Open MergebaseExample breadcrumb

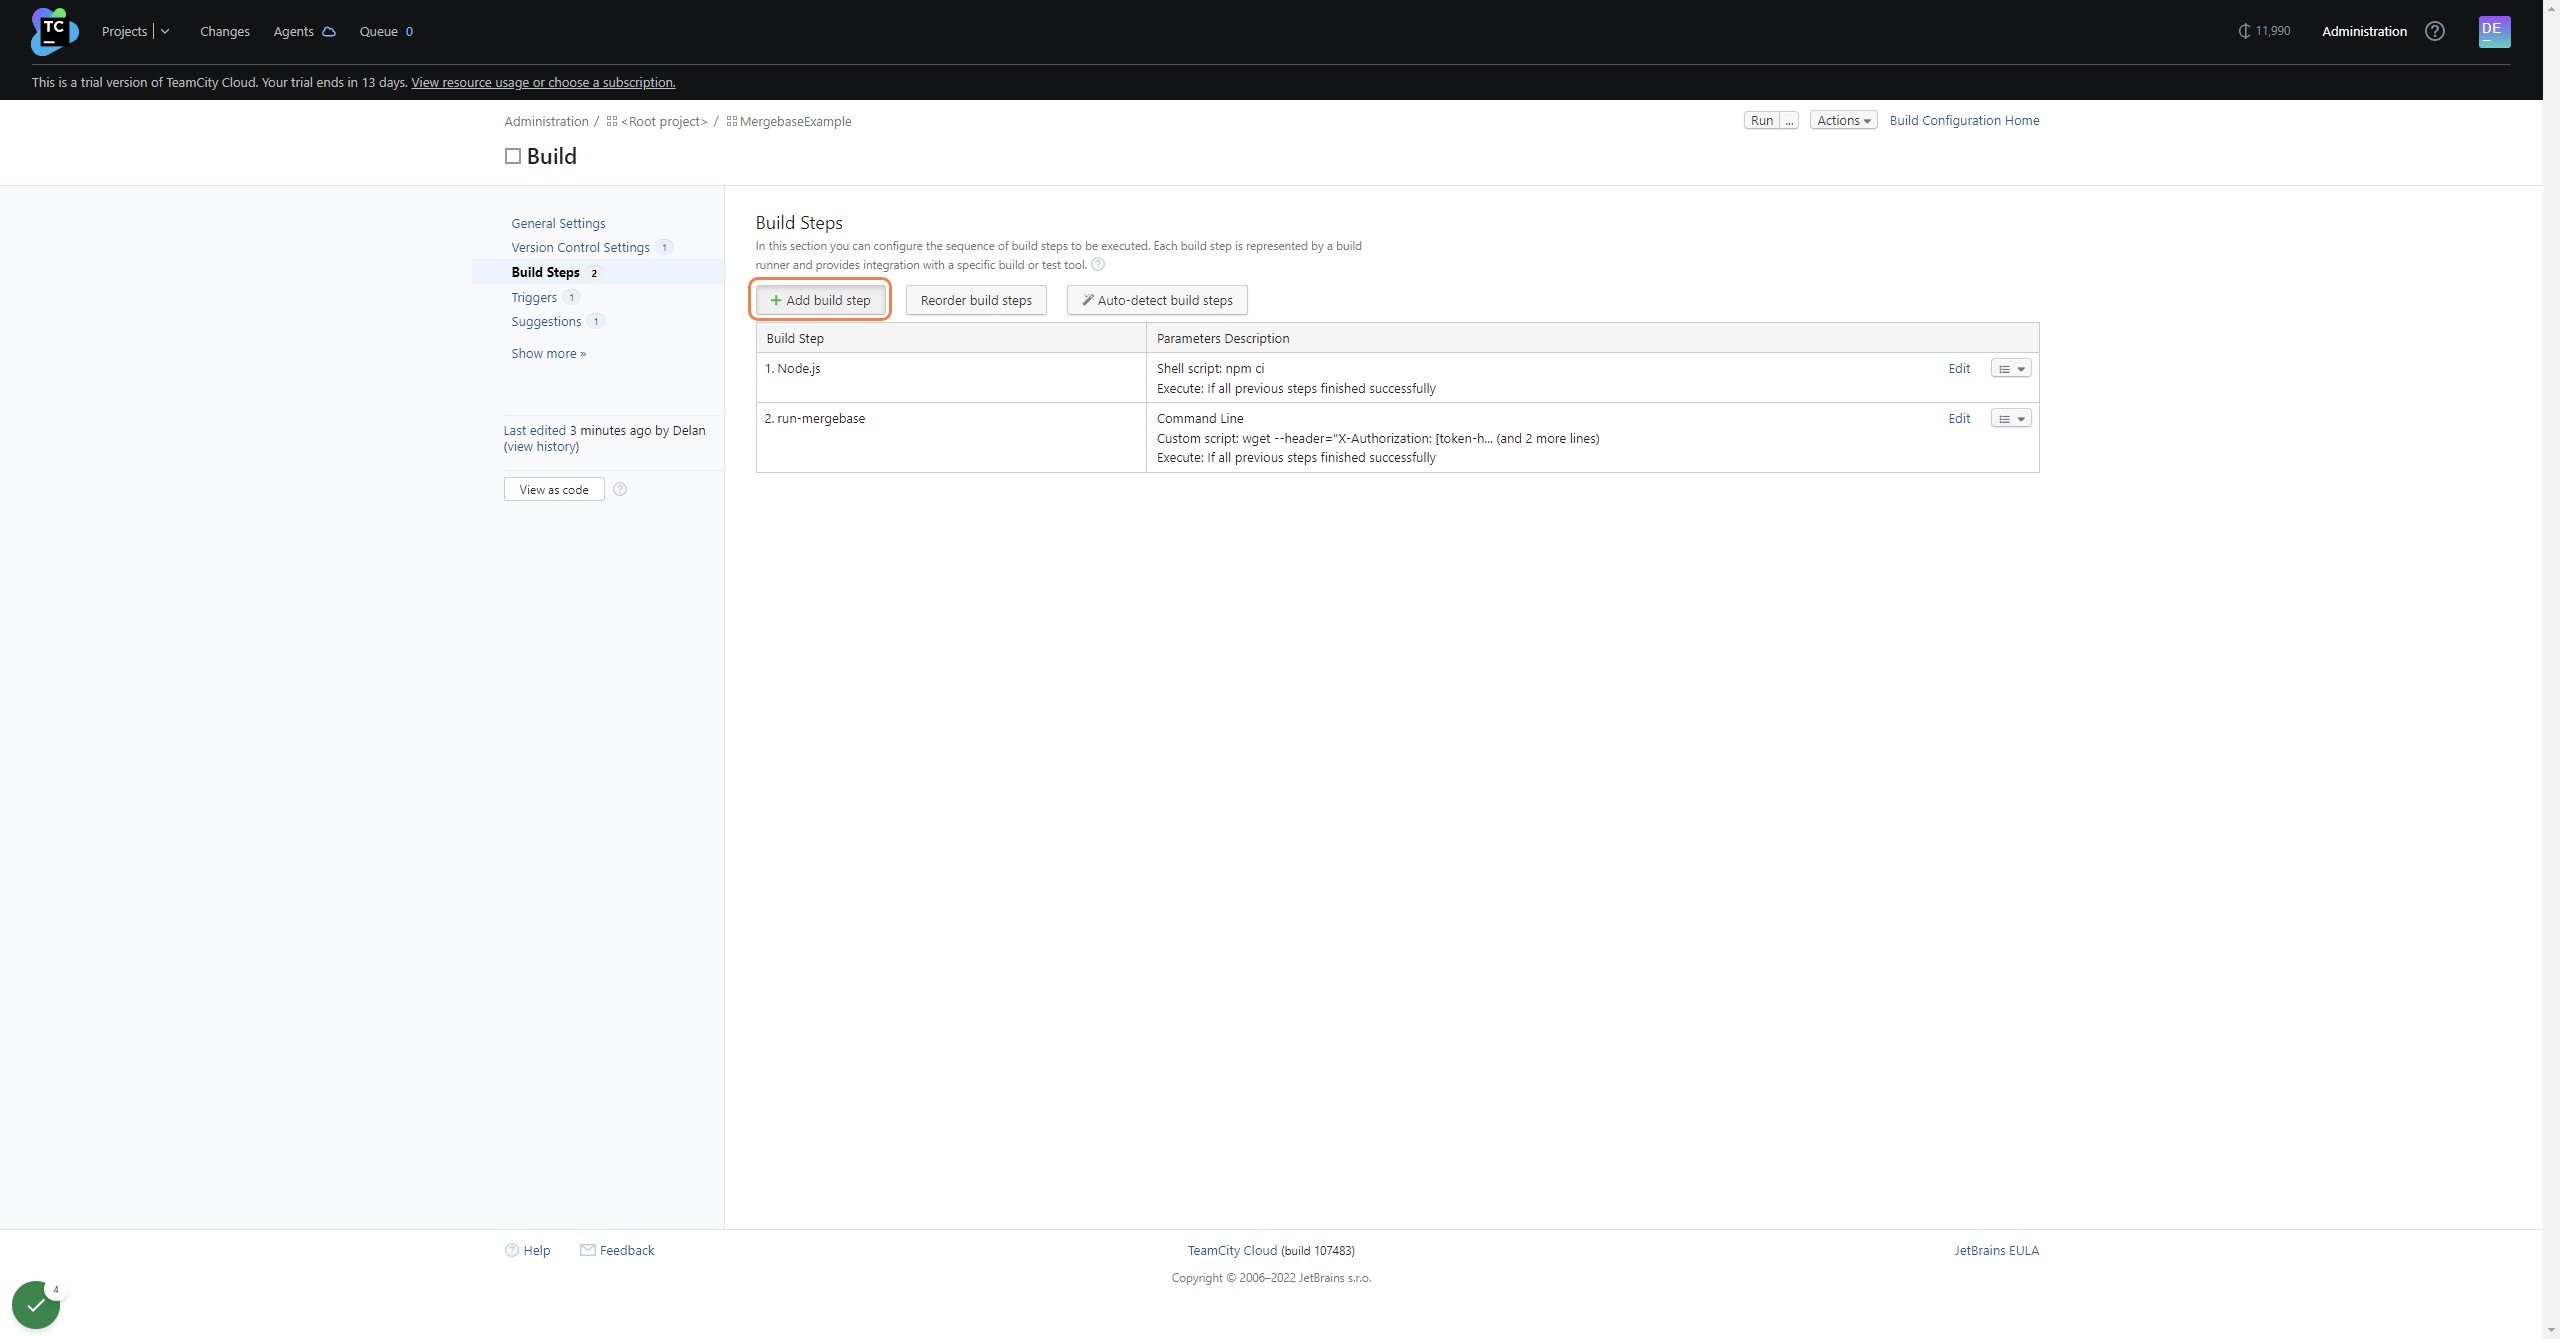(795, 121)
